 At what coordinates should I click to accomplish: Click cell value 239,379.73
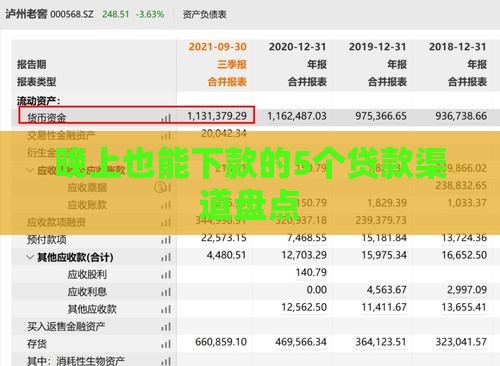(381, 220)
